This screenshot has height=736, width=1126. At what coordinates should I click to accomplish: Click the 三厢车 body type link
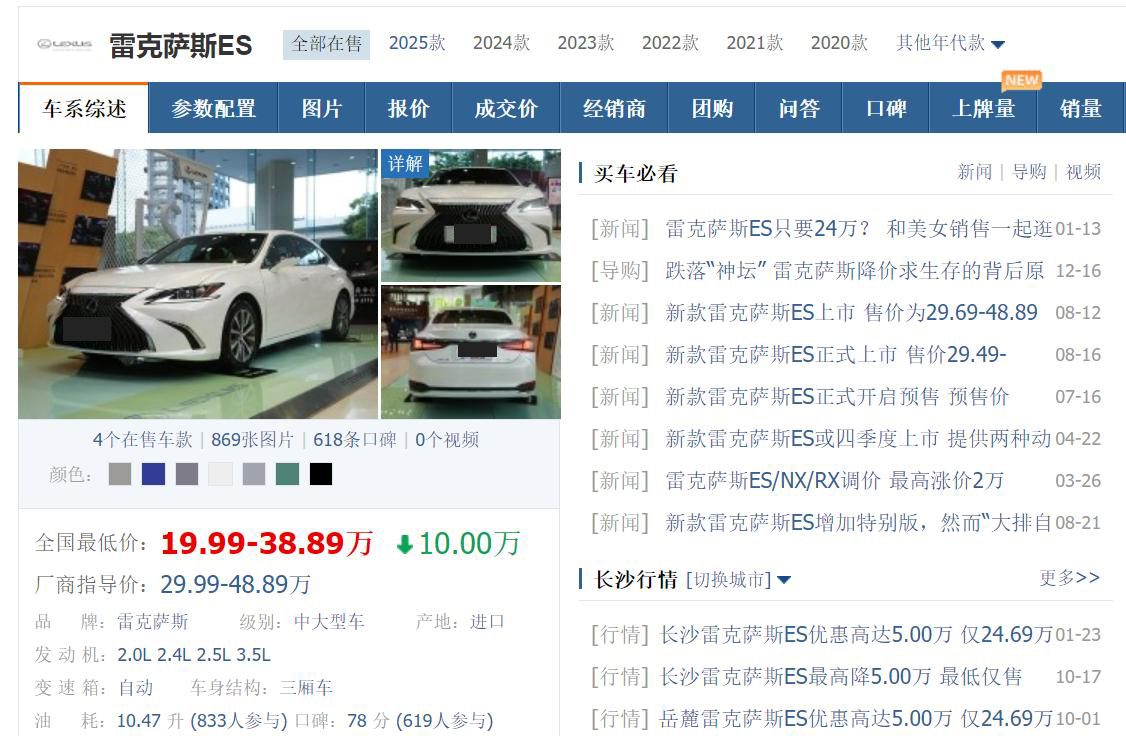tap(307, 688)
